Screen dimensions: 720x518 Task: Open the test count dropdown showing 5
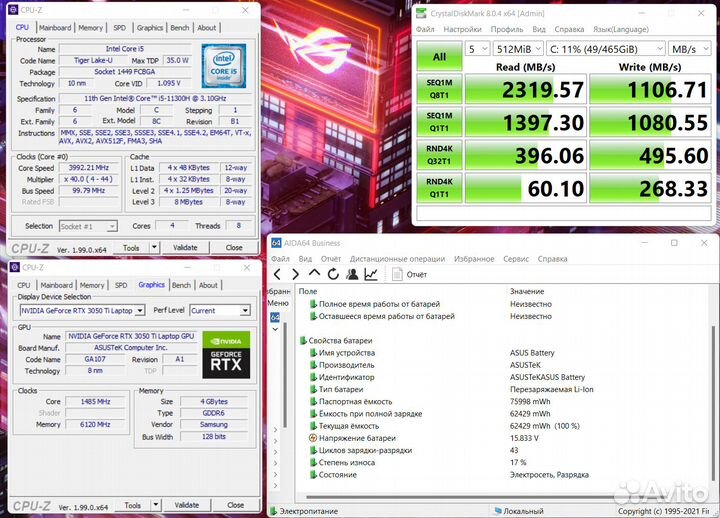coord(478,49)
